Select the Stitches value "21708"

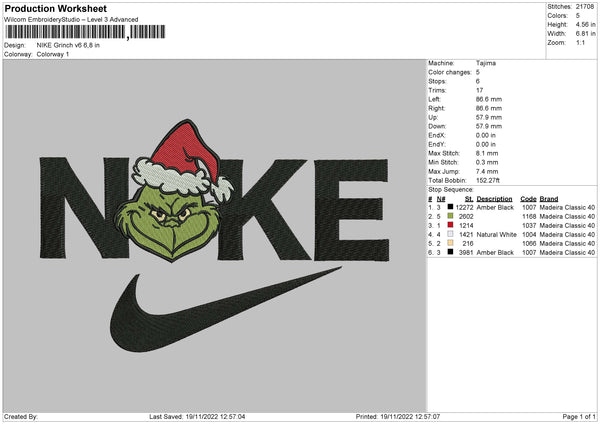point(585,7)
